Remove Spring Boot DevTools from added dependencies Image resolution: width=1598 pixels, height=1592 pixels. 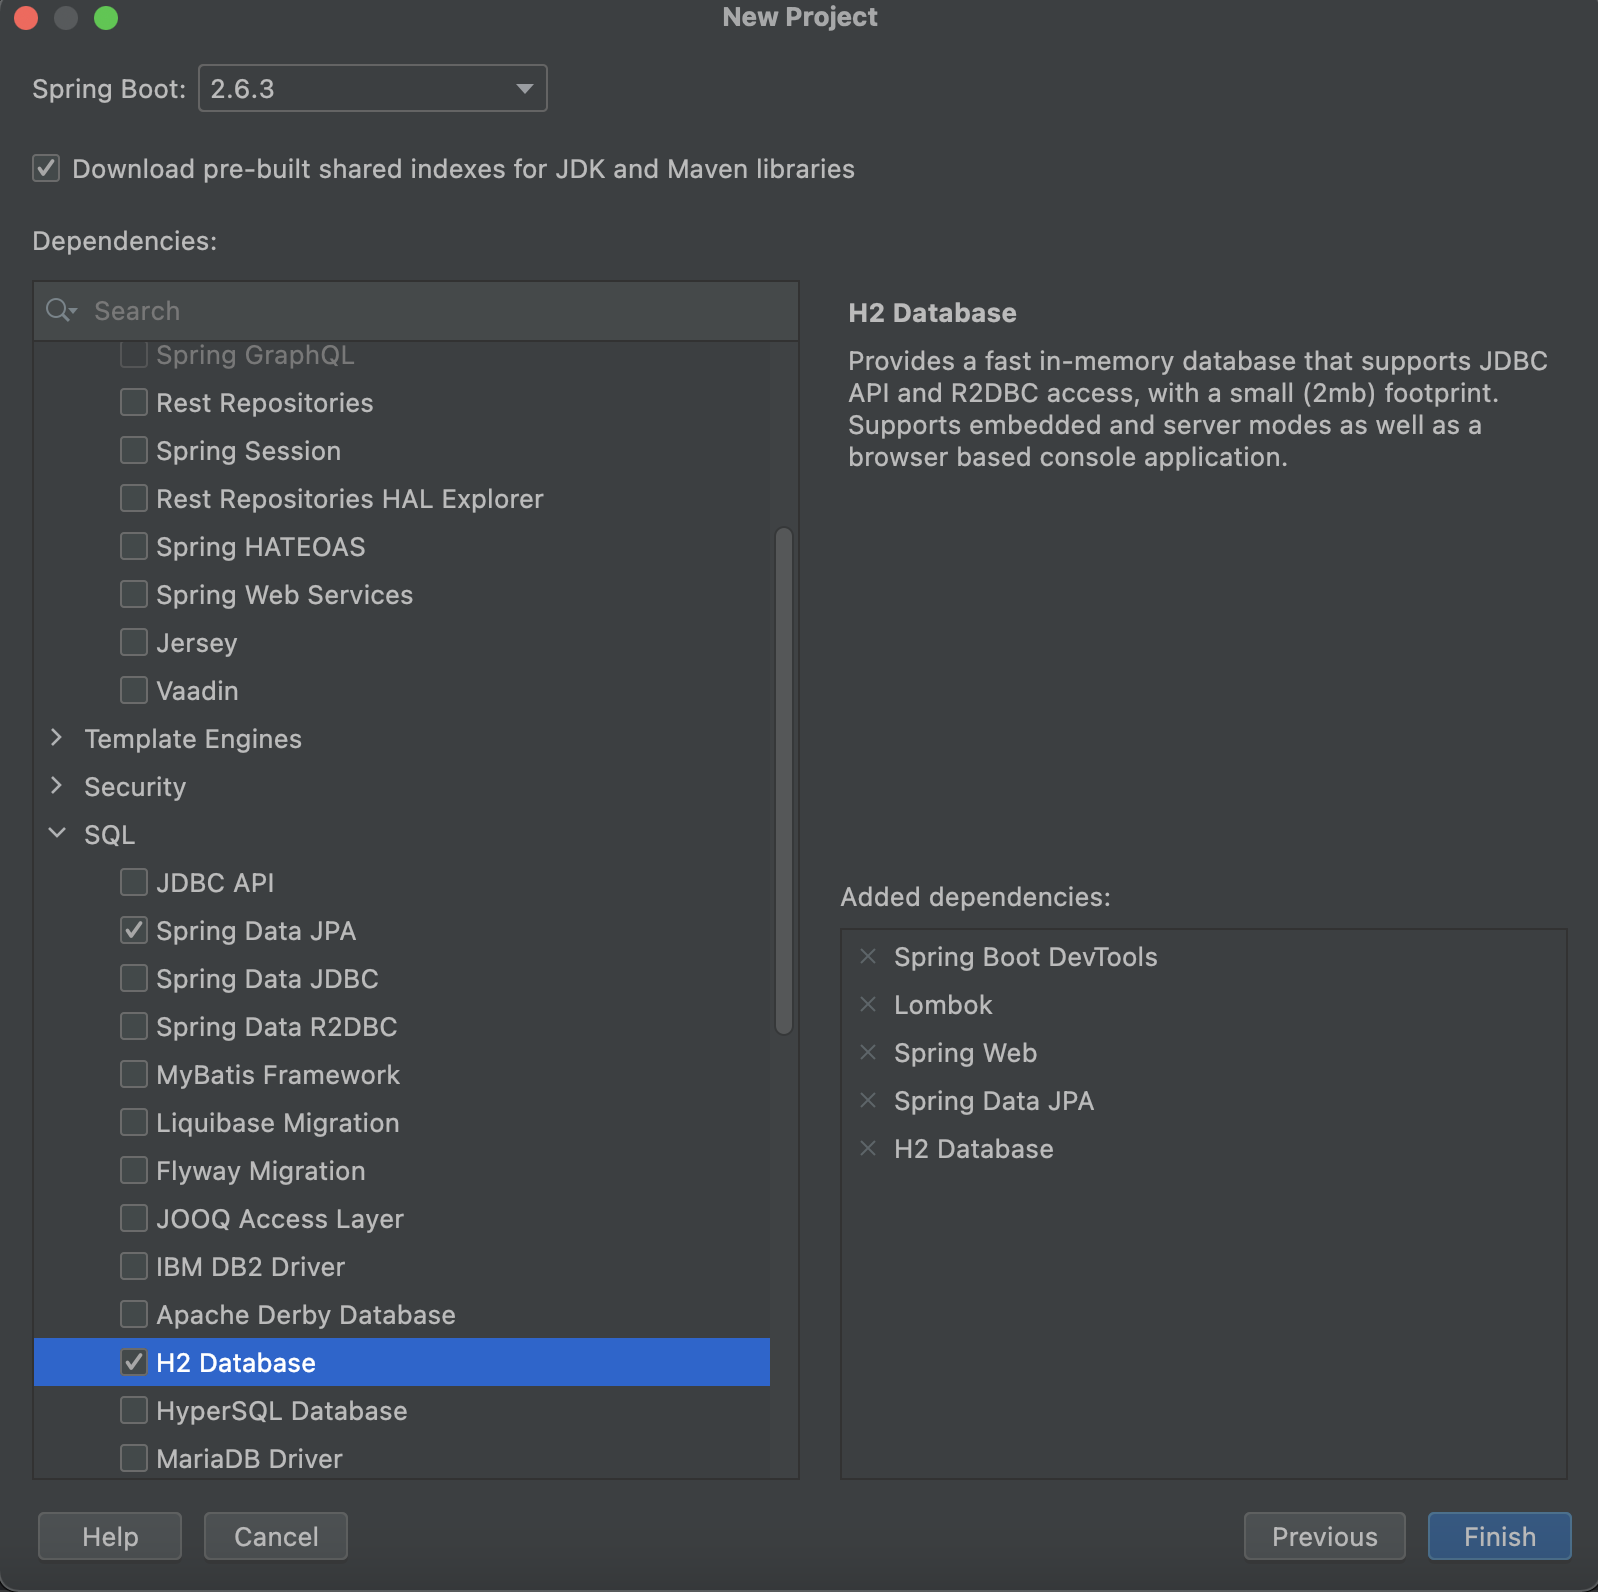[x=868, y=956]
